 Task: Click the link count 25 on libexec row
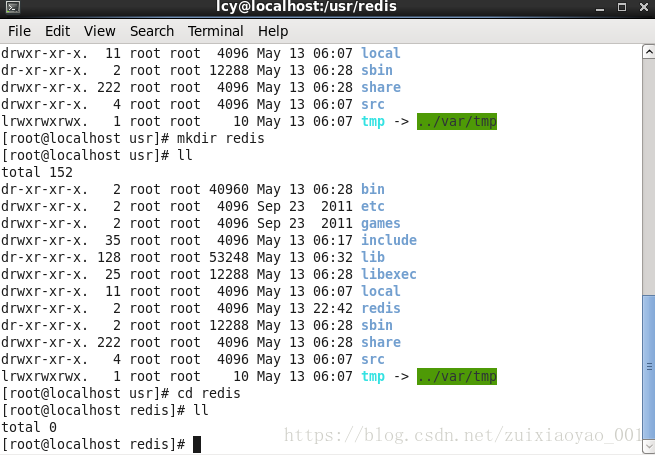click(x=113, y=274)
